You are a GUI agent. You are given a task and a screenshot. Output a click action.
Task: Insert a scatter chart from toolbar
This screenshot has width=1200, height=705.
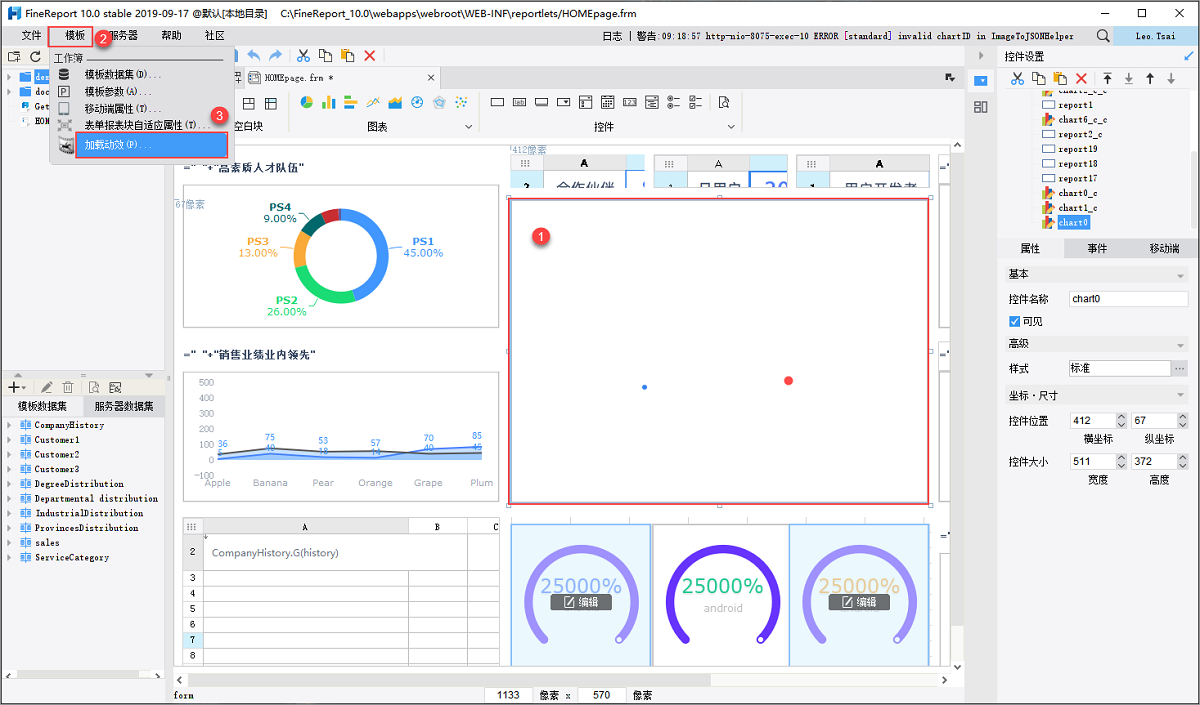(461, 102)
